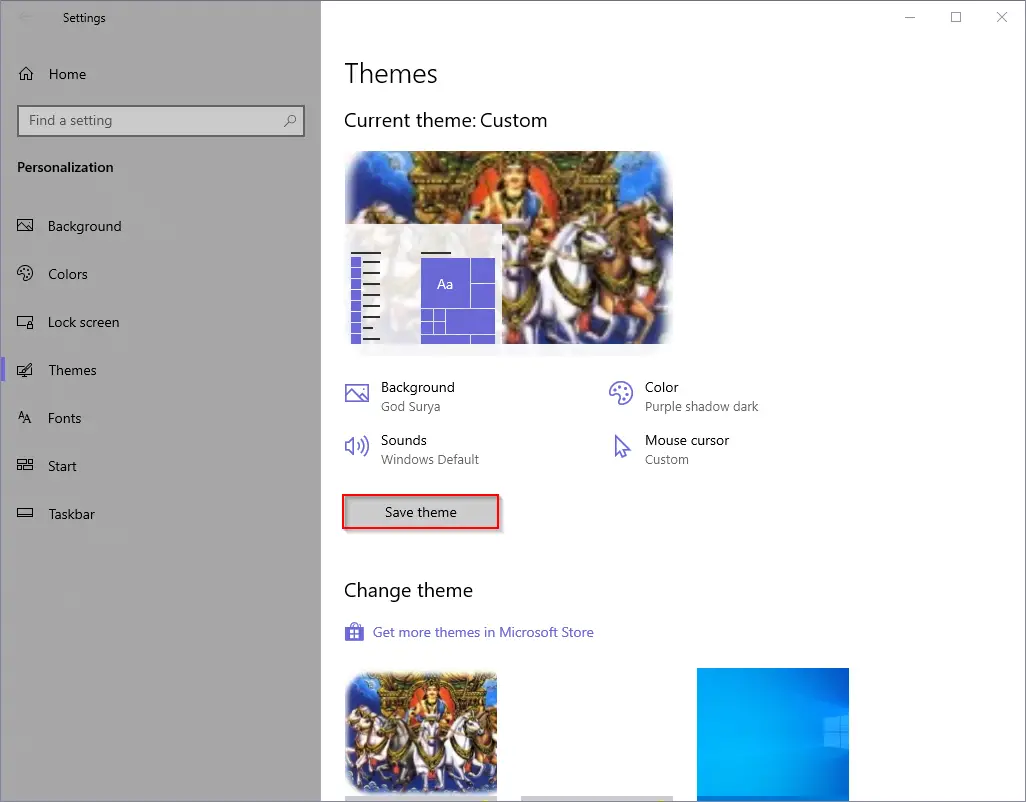
Task: Select Themes in the sidebar
Action: [x=160, y=370]
